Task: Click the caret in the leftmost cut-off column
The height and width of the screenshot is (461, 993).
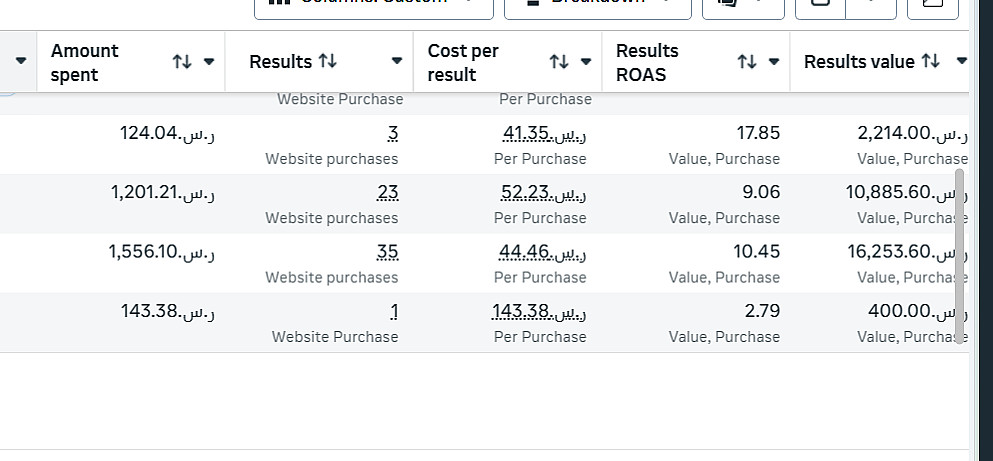Action: click(21, 62)
